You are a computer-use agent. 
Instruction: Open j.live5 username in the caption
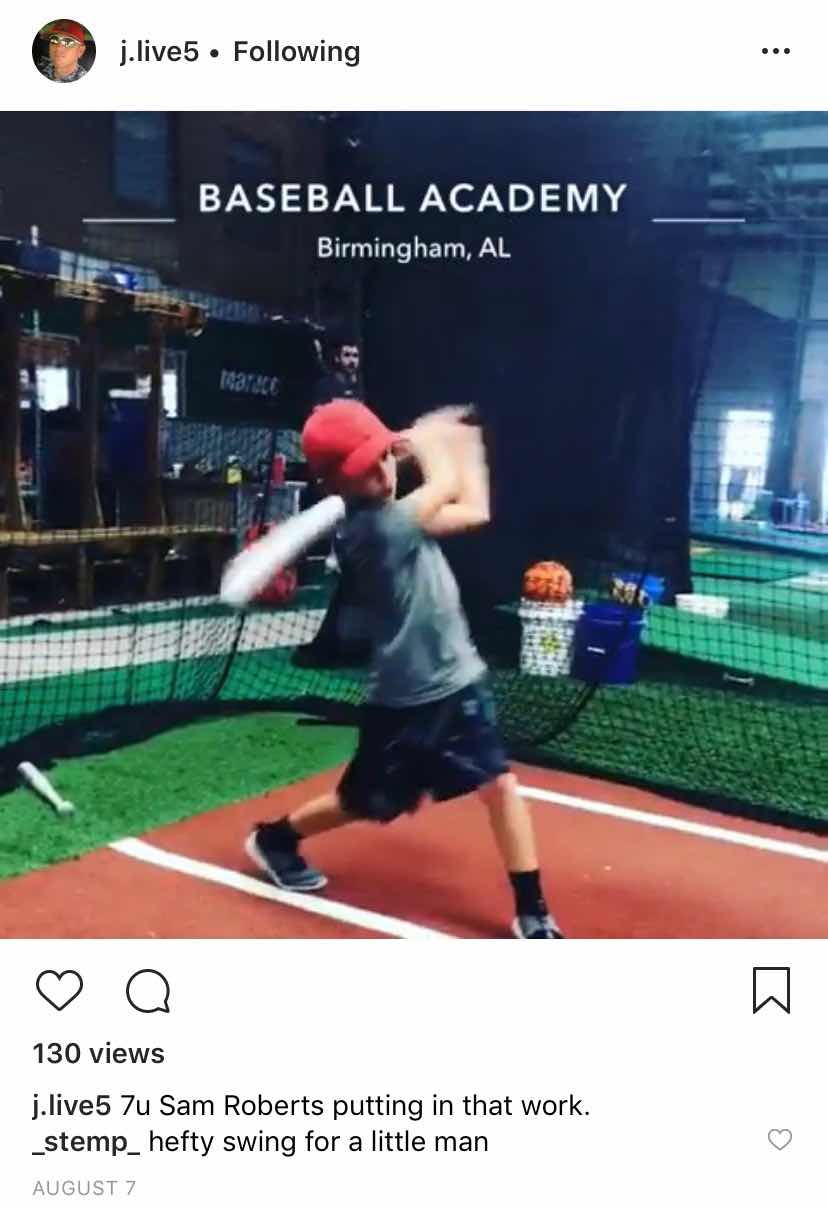pos(72,1106)
